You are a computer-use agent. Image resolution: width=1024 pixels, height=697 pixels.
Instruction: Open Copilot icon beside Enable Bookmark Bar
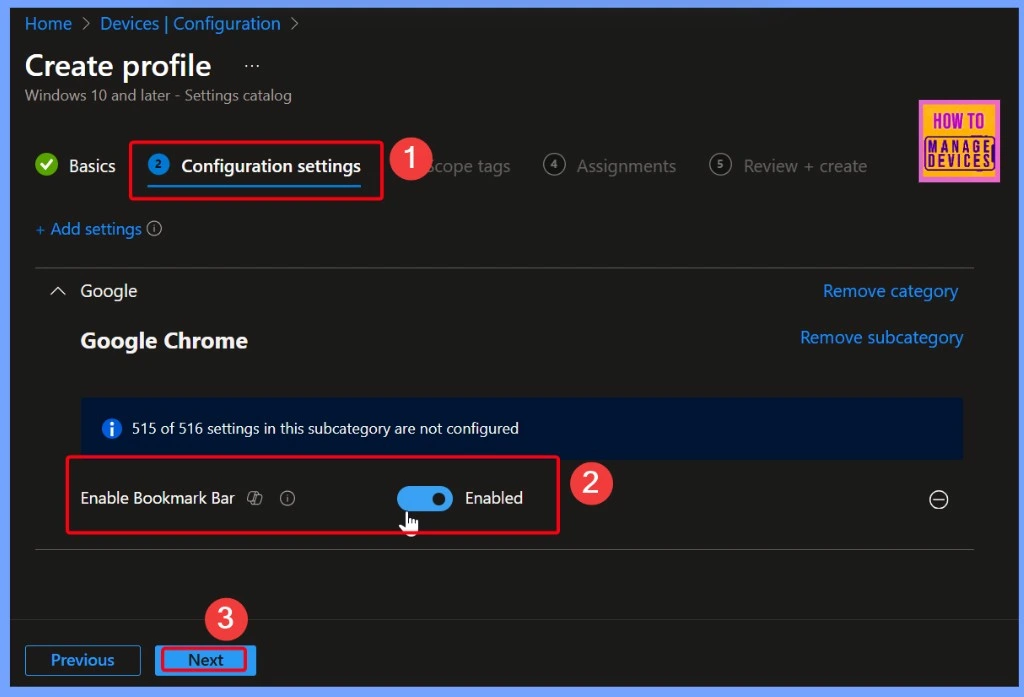pos(255,498)
